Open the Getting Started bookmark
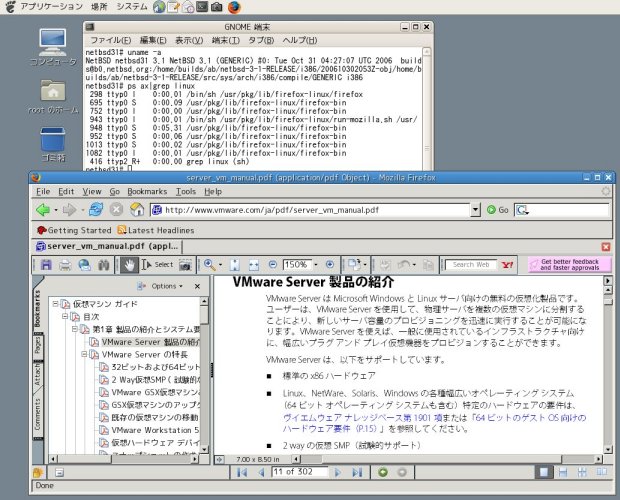620x500 pixels. [x=74, y=230]
